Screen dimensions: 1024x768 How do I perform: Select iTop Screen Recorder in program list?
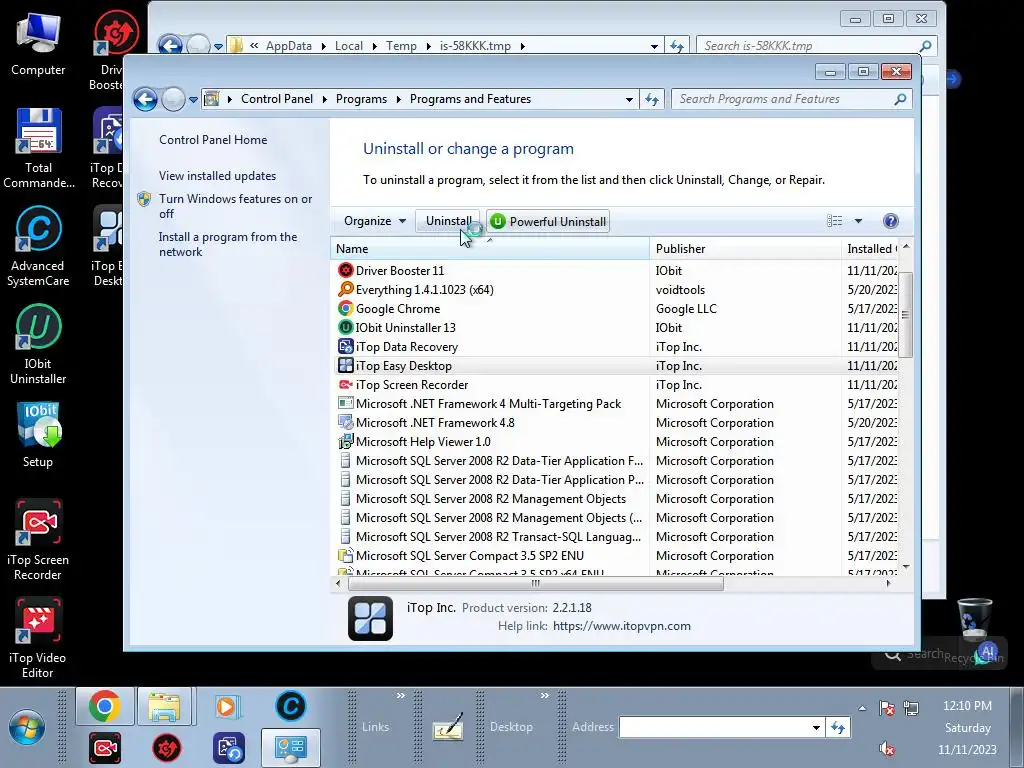click(403, 385)
